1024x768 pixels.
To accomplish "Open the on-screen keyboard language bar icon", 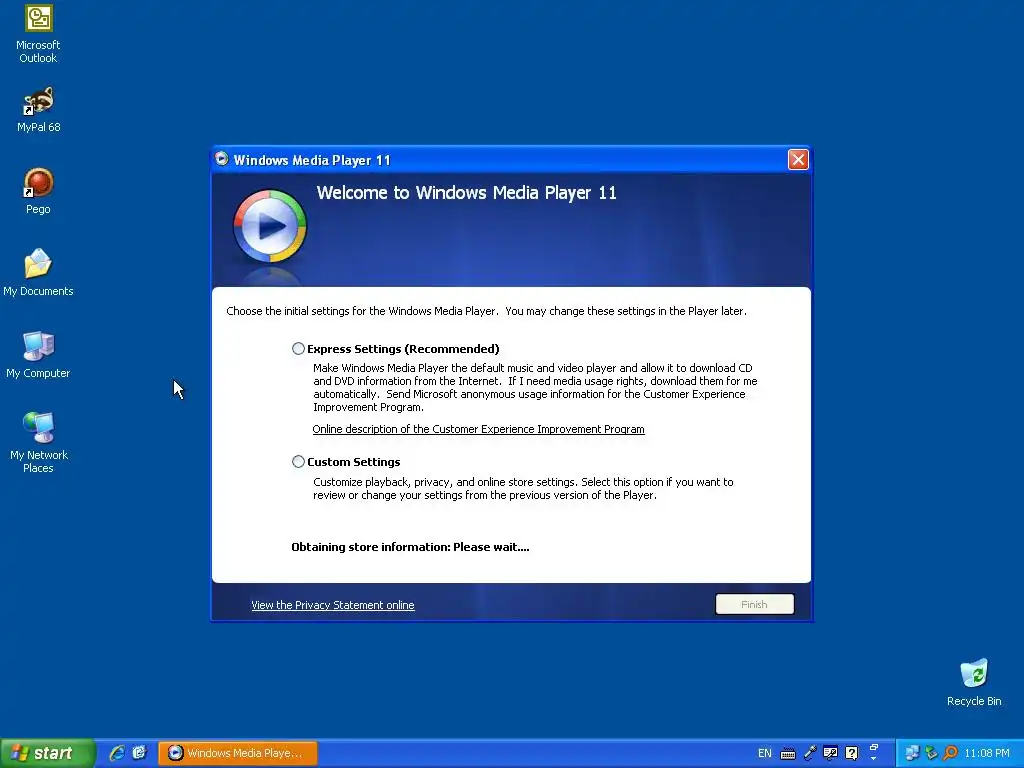I will click(x=788, y=754).
